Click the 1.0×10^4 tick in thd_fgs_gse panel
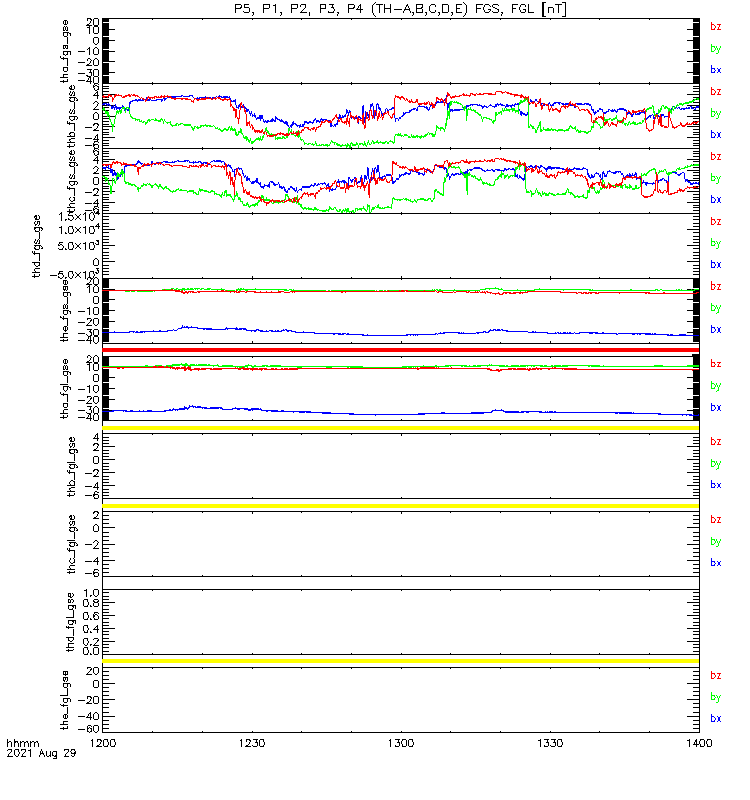750x800 pixels. click(79, 231)
